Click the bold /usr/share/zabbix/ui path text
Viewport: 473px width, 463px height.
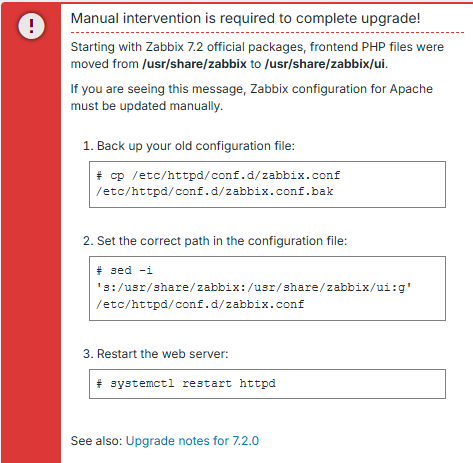pyautogui.click(x=325, y=64)
